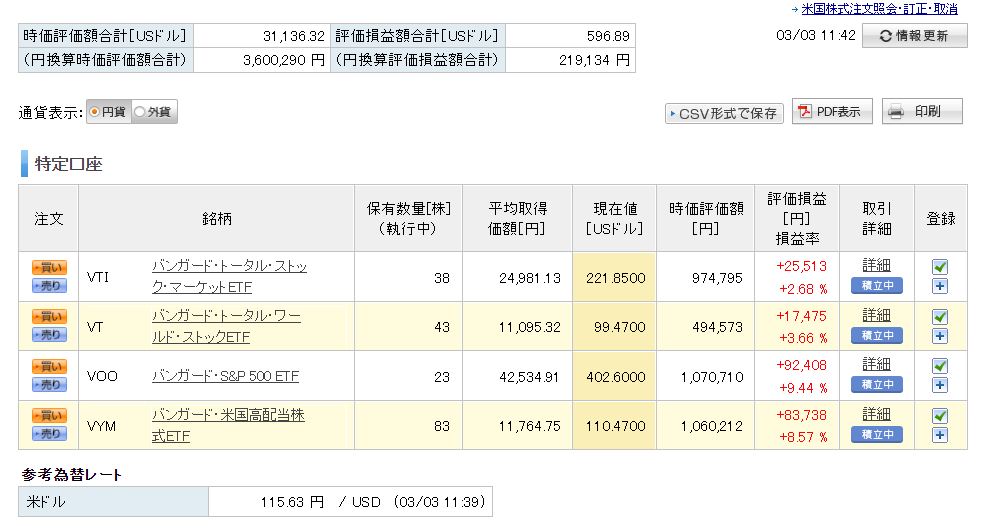The height and width of the screenshot is (524, 998).
Task: Click the 買い buy button for VYM
Action: pos(50,416)
